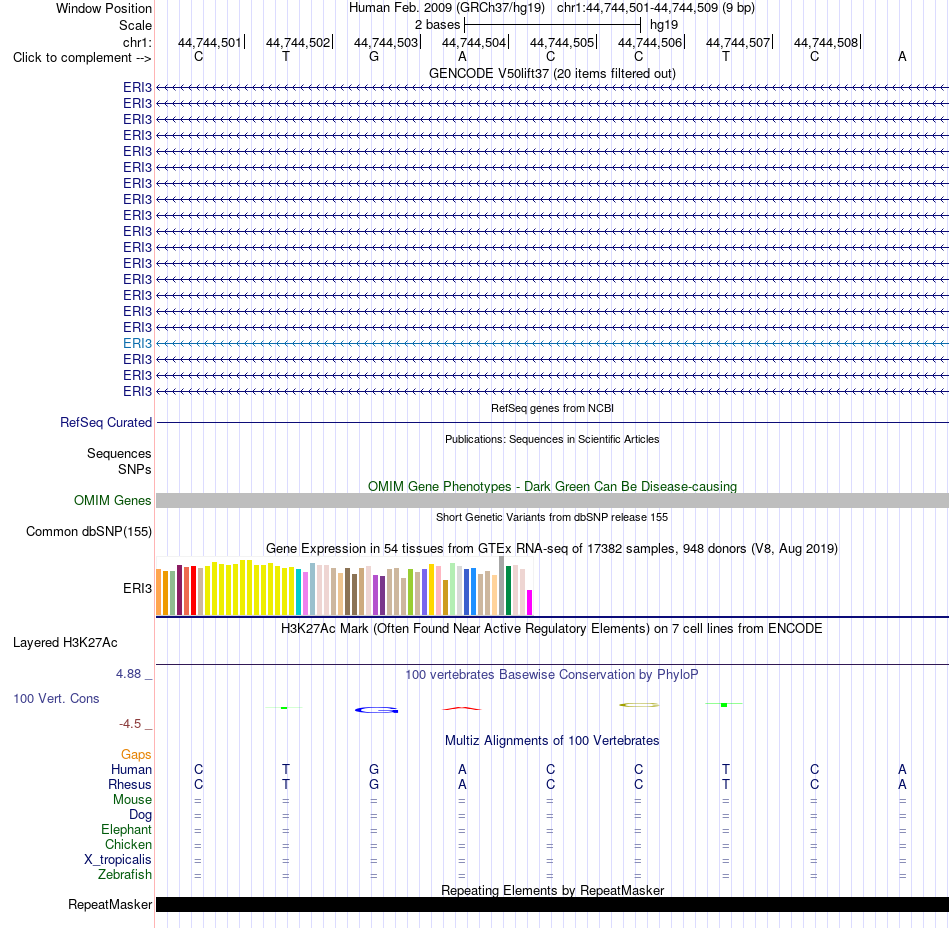Screen dimensions: 950x928
Task: Click the Chicken species label
Action: (128, 844)
